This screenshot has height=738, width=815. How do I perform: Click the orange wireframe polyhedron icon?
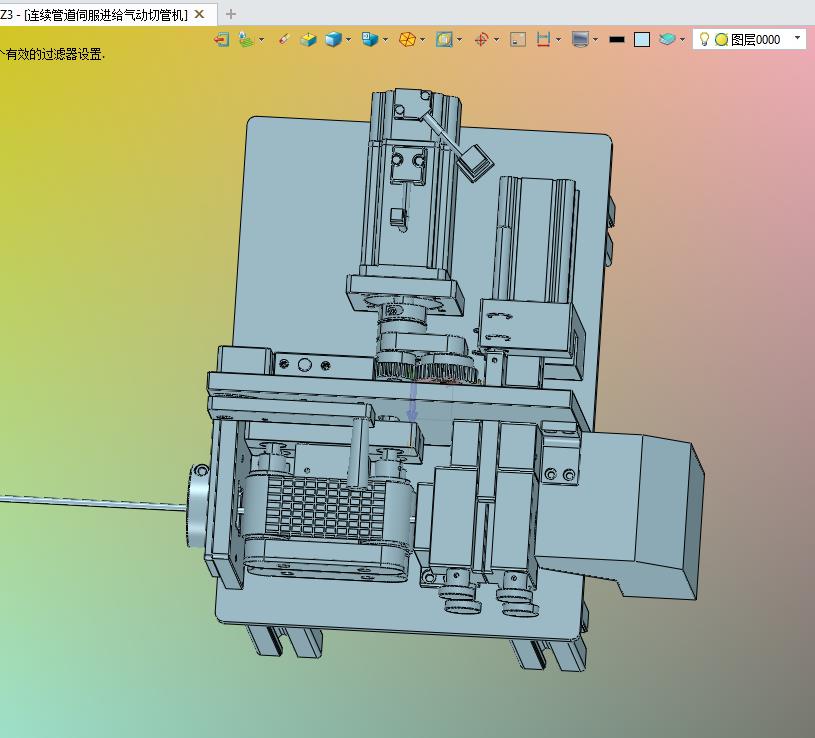[408, 39]
